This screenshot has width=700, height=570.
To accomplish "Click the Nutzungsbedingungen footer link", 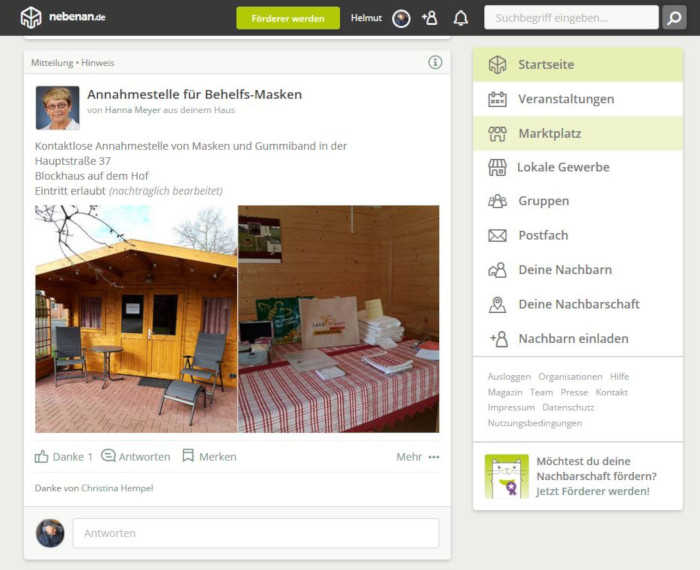I will point(535,423).
